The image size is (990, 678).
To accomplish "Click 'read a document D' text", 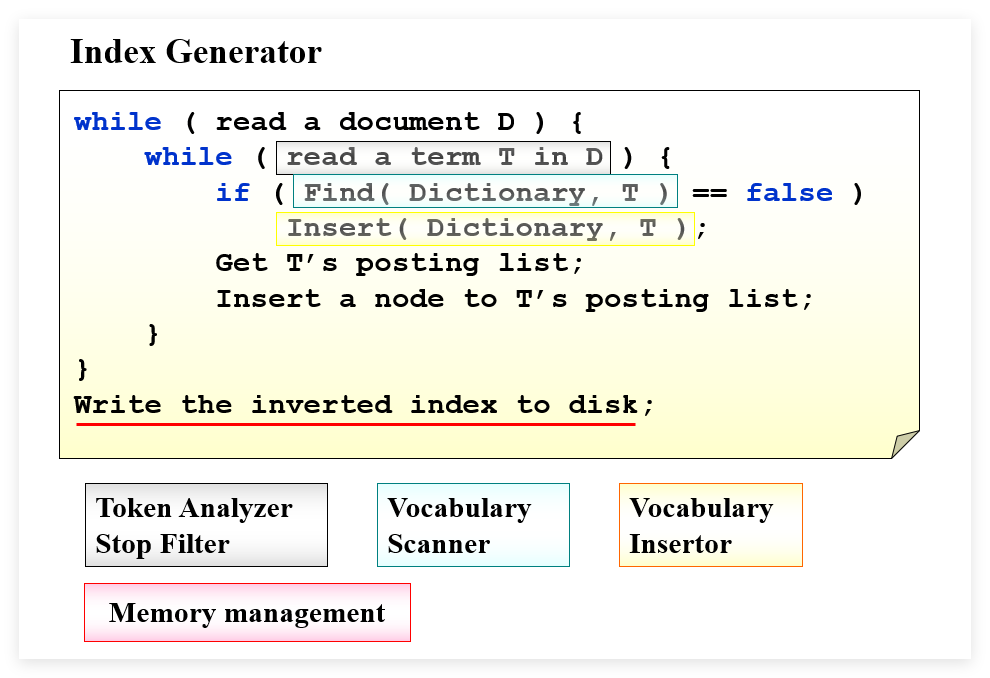I will [x=365, y=122].
